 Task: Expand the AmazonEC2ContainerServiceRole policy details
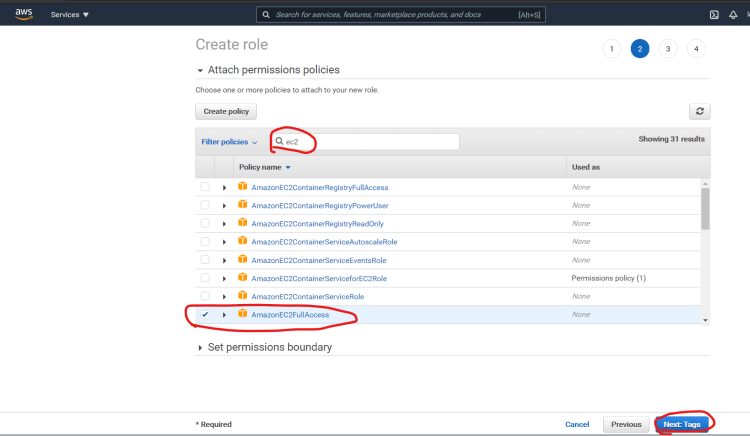coord(224,297)
